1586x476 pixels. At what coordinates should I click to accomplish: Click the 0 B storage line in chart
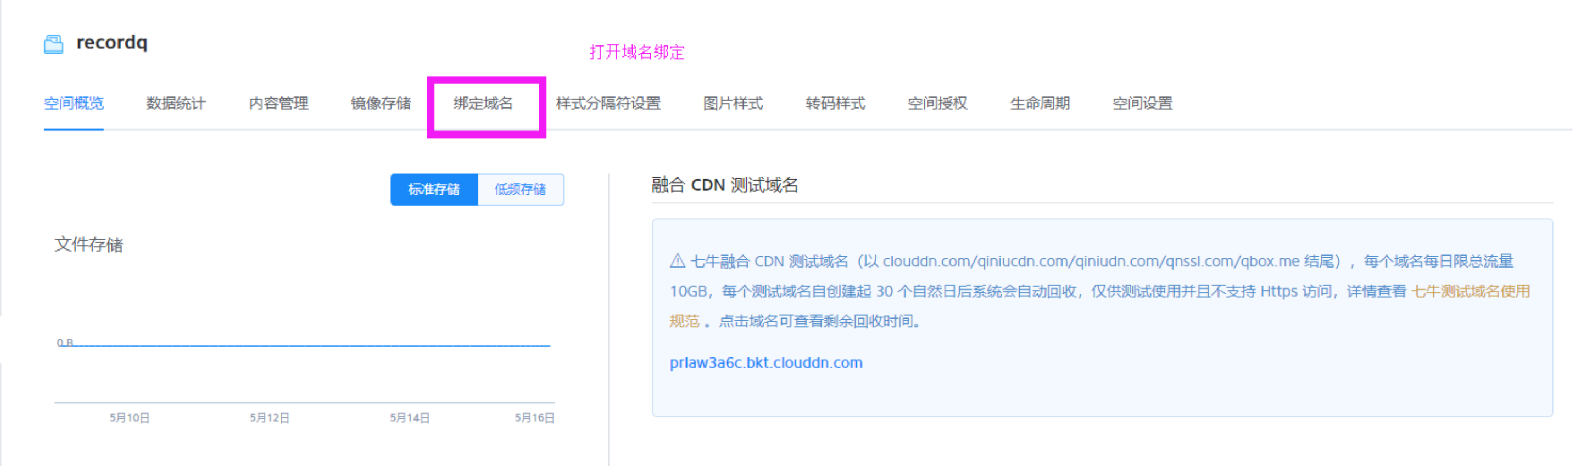pos(303,345)
